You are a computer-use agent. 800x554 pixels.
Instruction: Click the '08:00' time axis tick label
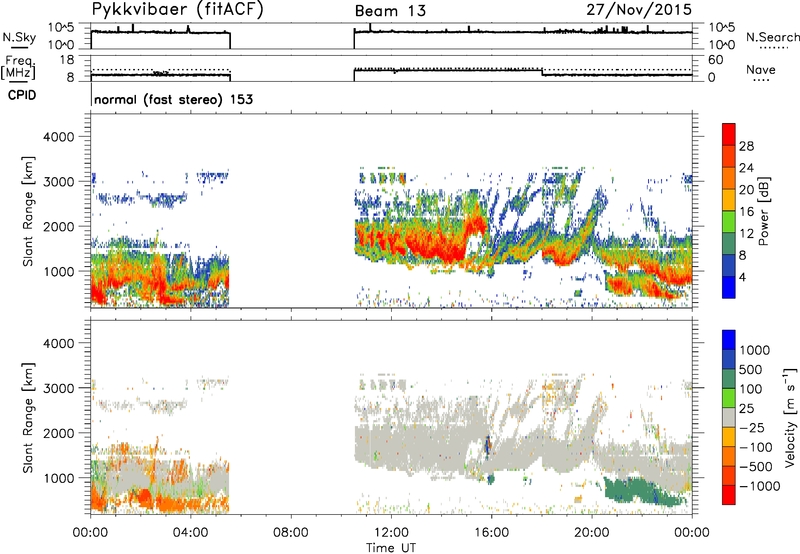pyautogui.click(x=291, y=533)
